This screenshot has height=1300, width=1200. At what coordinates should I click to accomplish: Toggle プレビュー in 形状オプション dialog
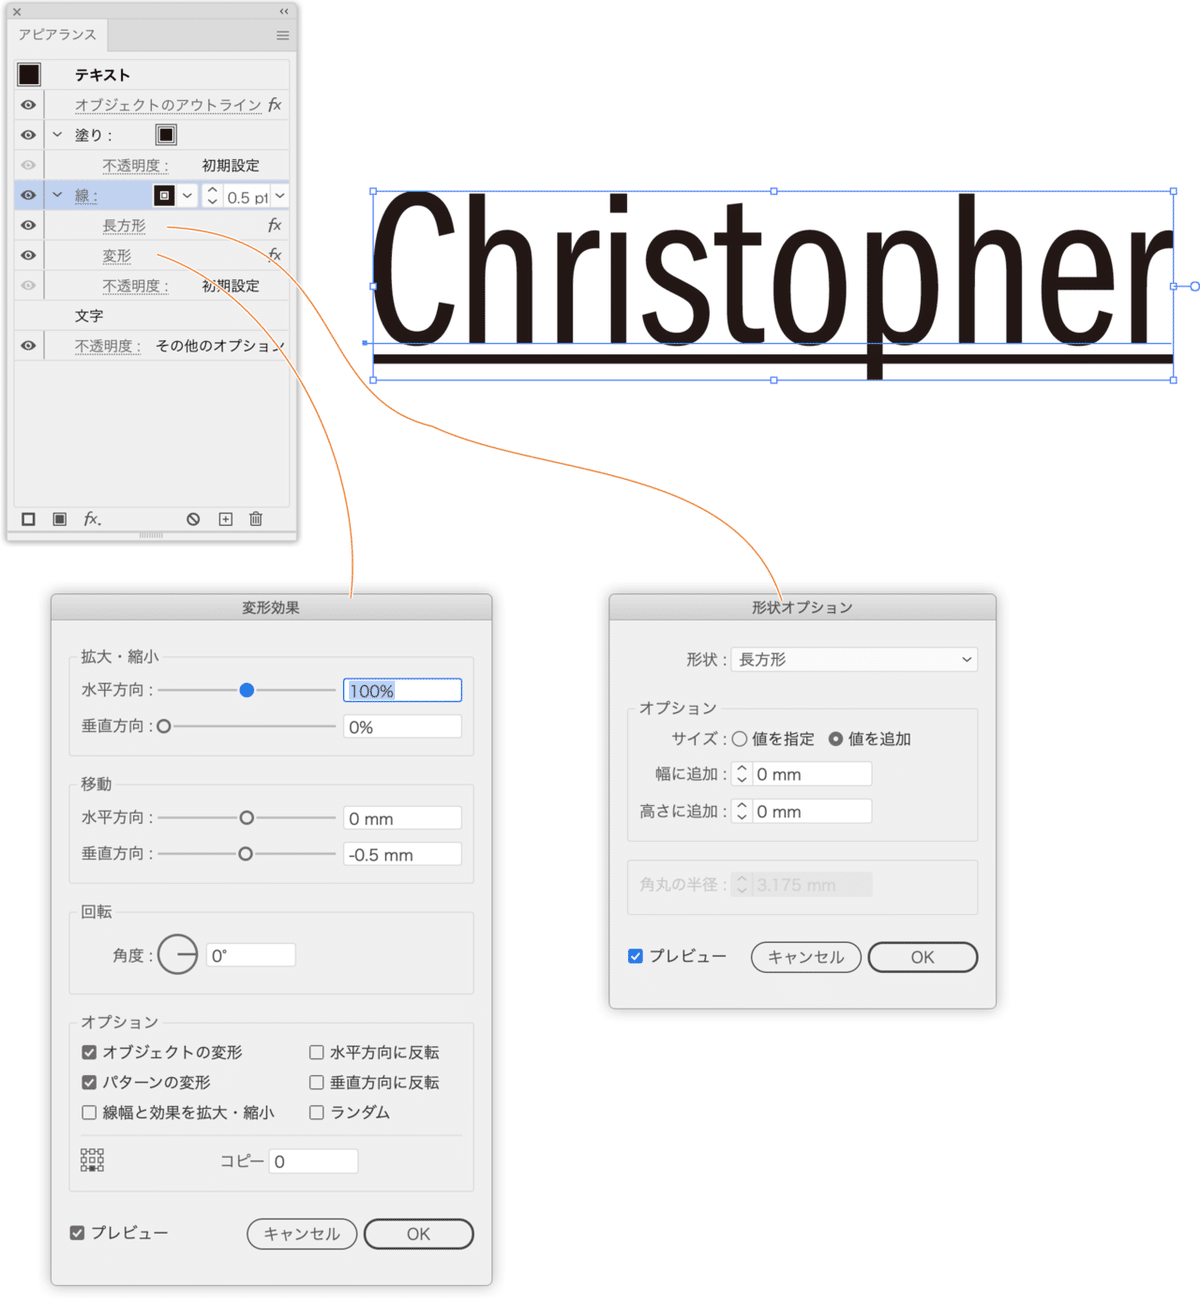tap(635, 956)
